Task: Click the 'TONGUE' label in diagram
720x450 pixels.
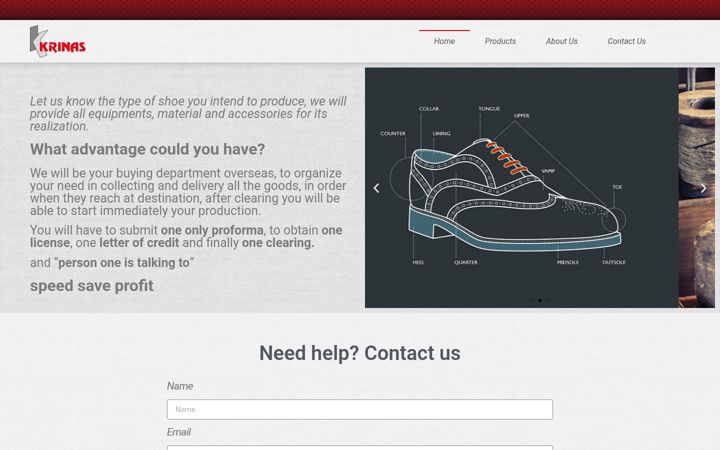Action: point(489,109)
